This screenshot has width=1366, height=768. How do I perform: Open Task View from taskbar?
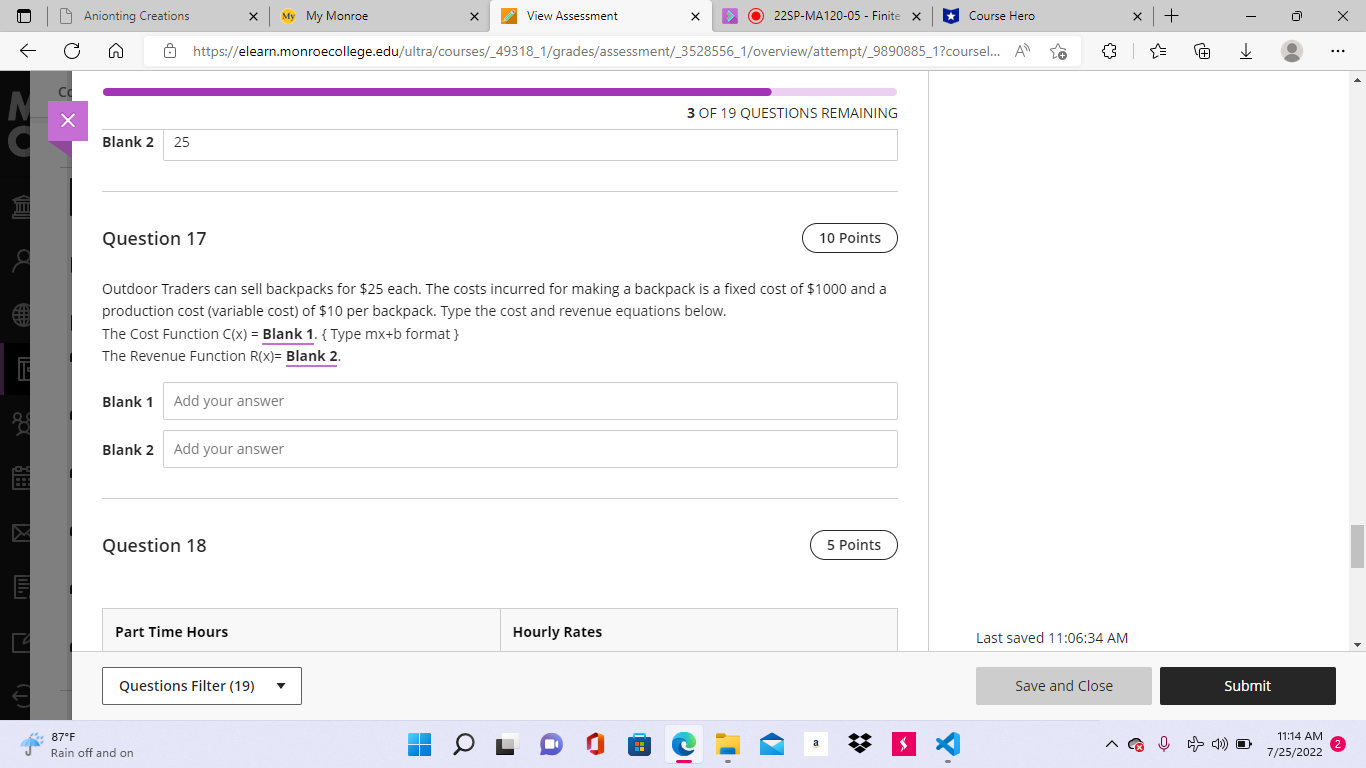click(x=507, y=744)
